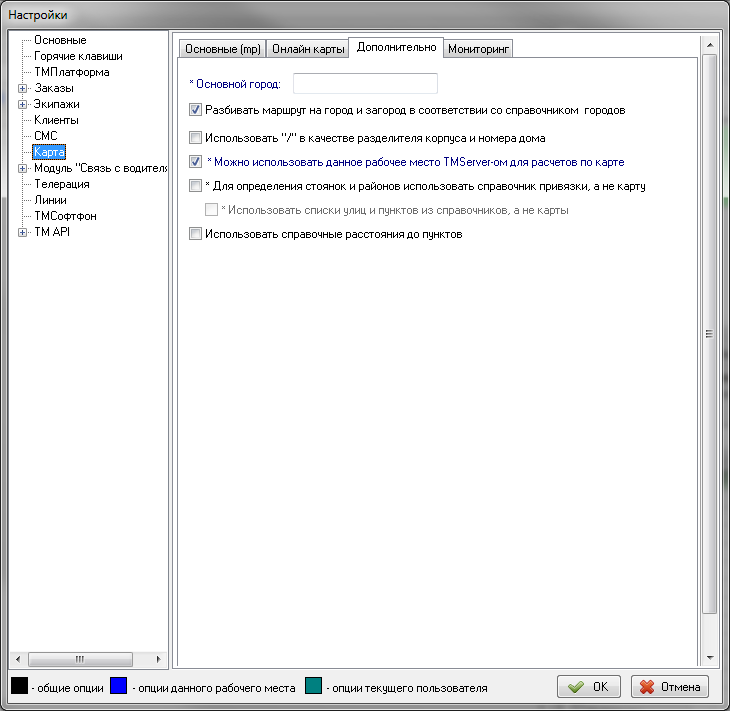Click the teal текущего пользователя swatch
730x711 pixels.
(x=313, y=686)
